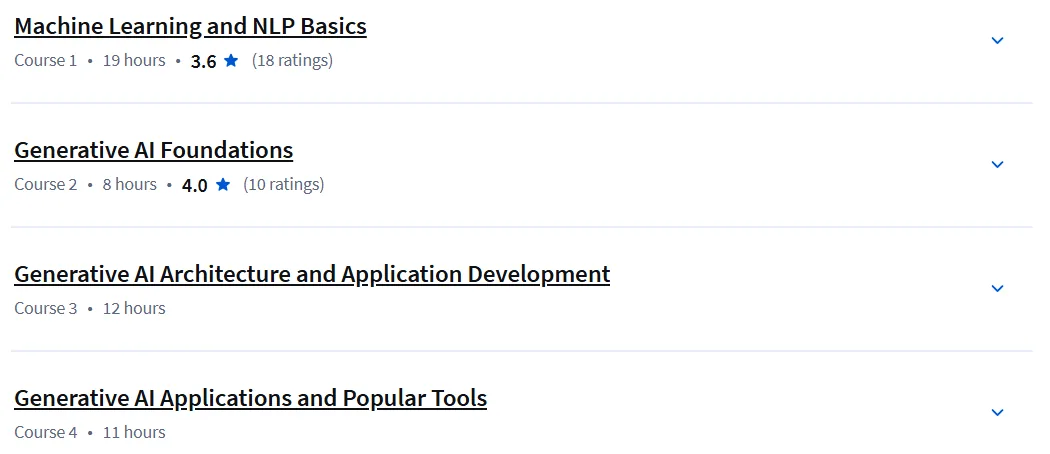
Task: Open the Machine Learning and NLP Basics course
Action: 190,26
